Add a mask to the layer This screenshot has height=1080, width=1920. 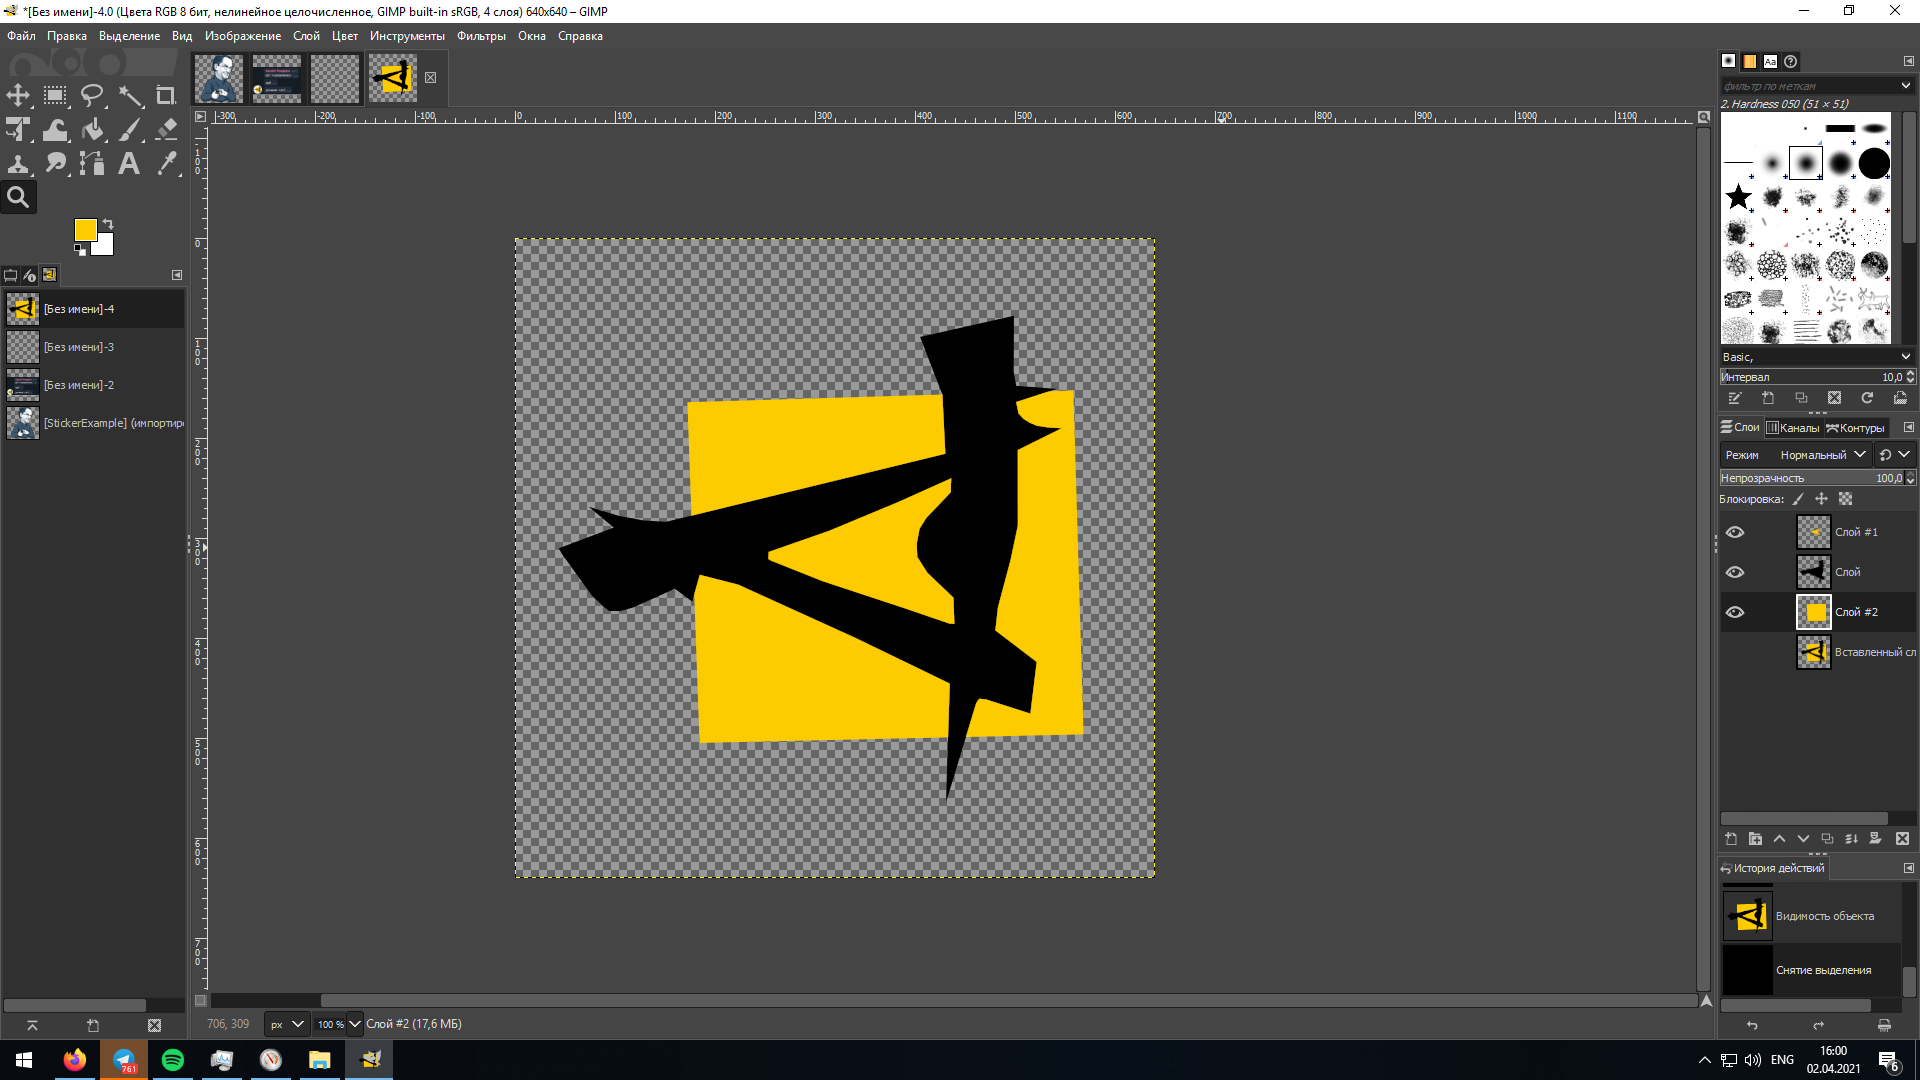(1875, 839)
